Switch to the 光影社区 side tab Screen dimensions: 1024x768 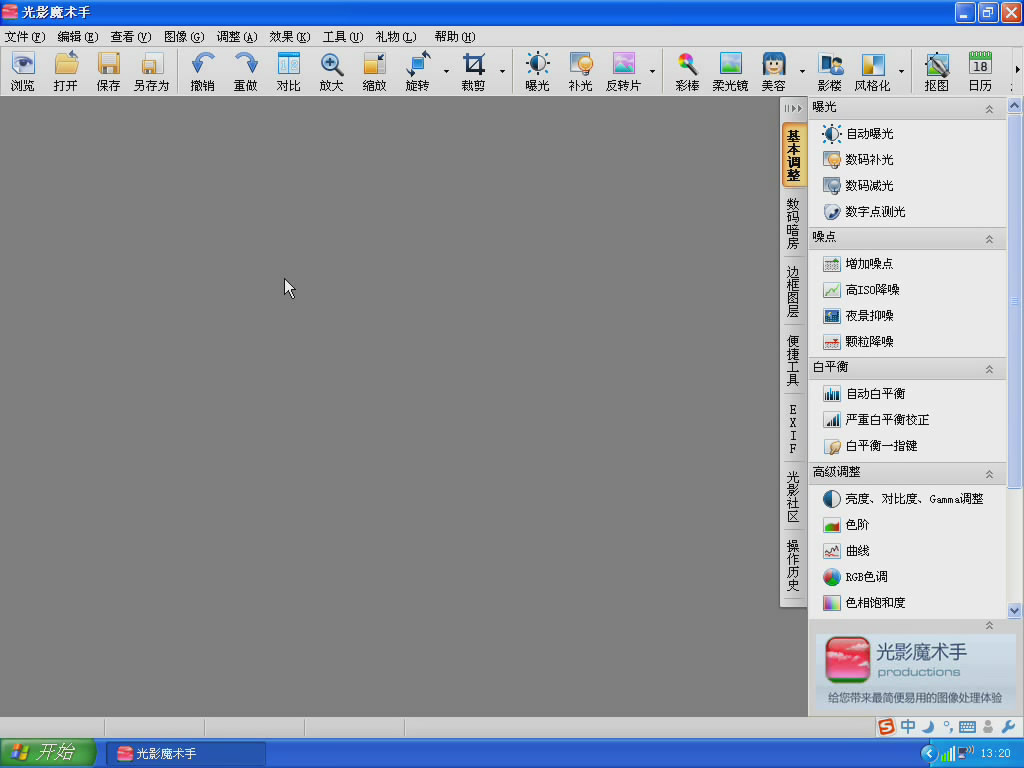click(793, 497)
